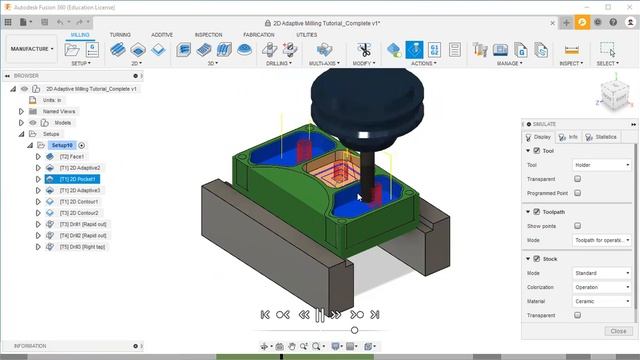Screen dimensions: 640x360
Task: Switch to the FABRICATION tab
Action: [x=259, y=35]
